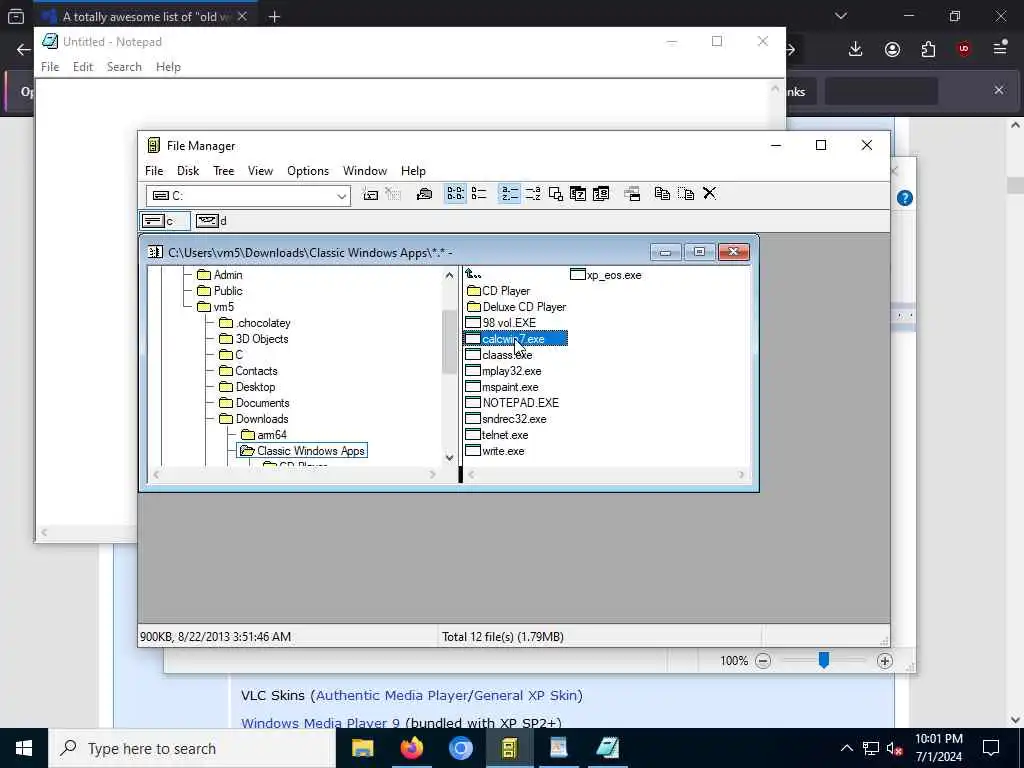Select the vm5 folder in the tree
The height and width of the screenshot is (768, 1024).
216,307
